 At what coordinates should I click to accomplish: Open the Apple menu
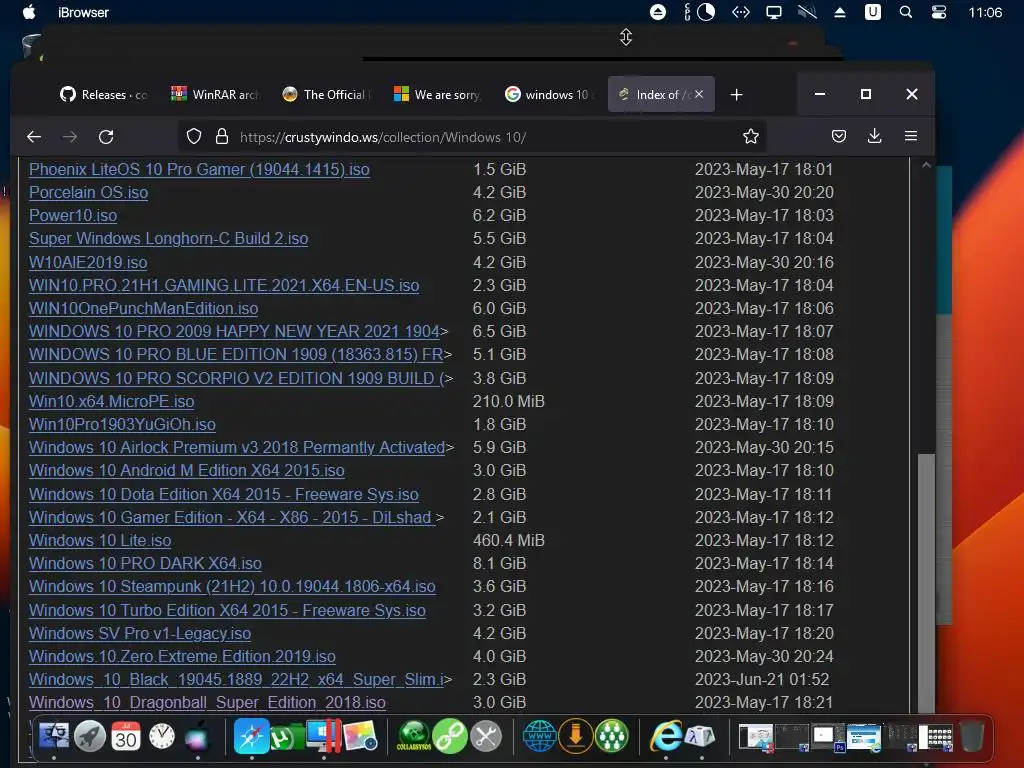tap(29, 12)
